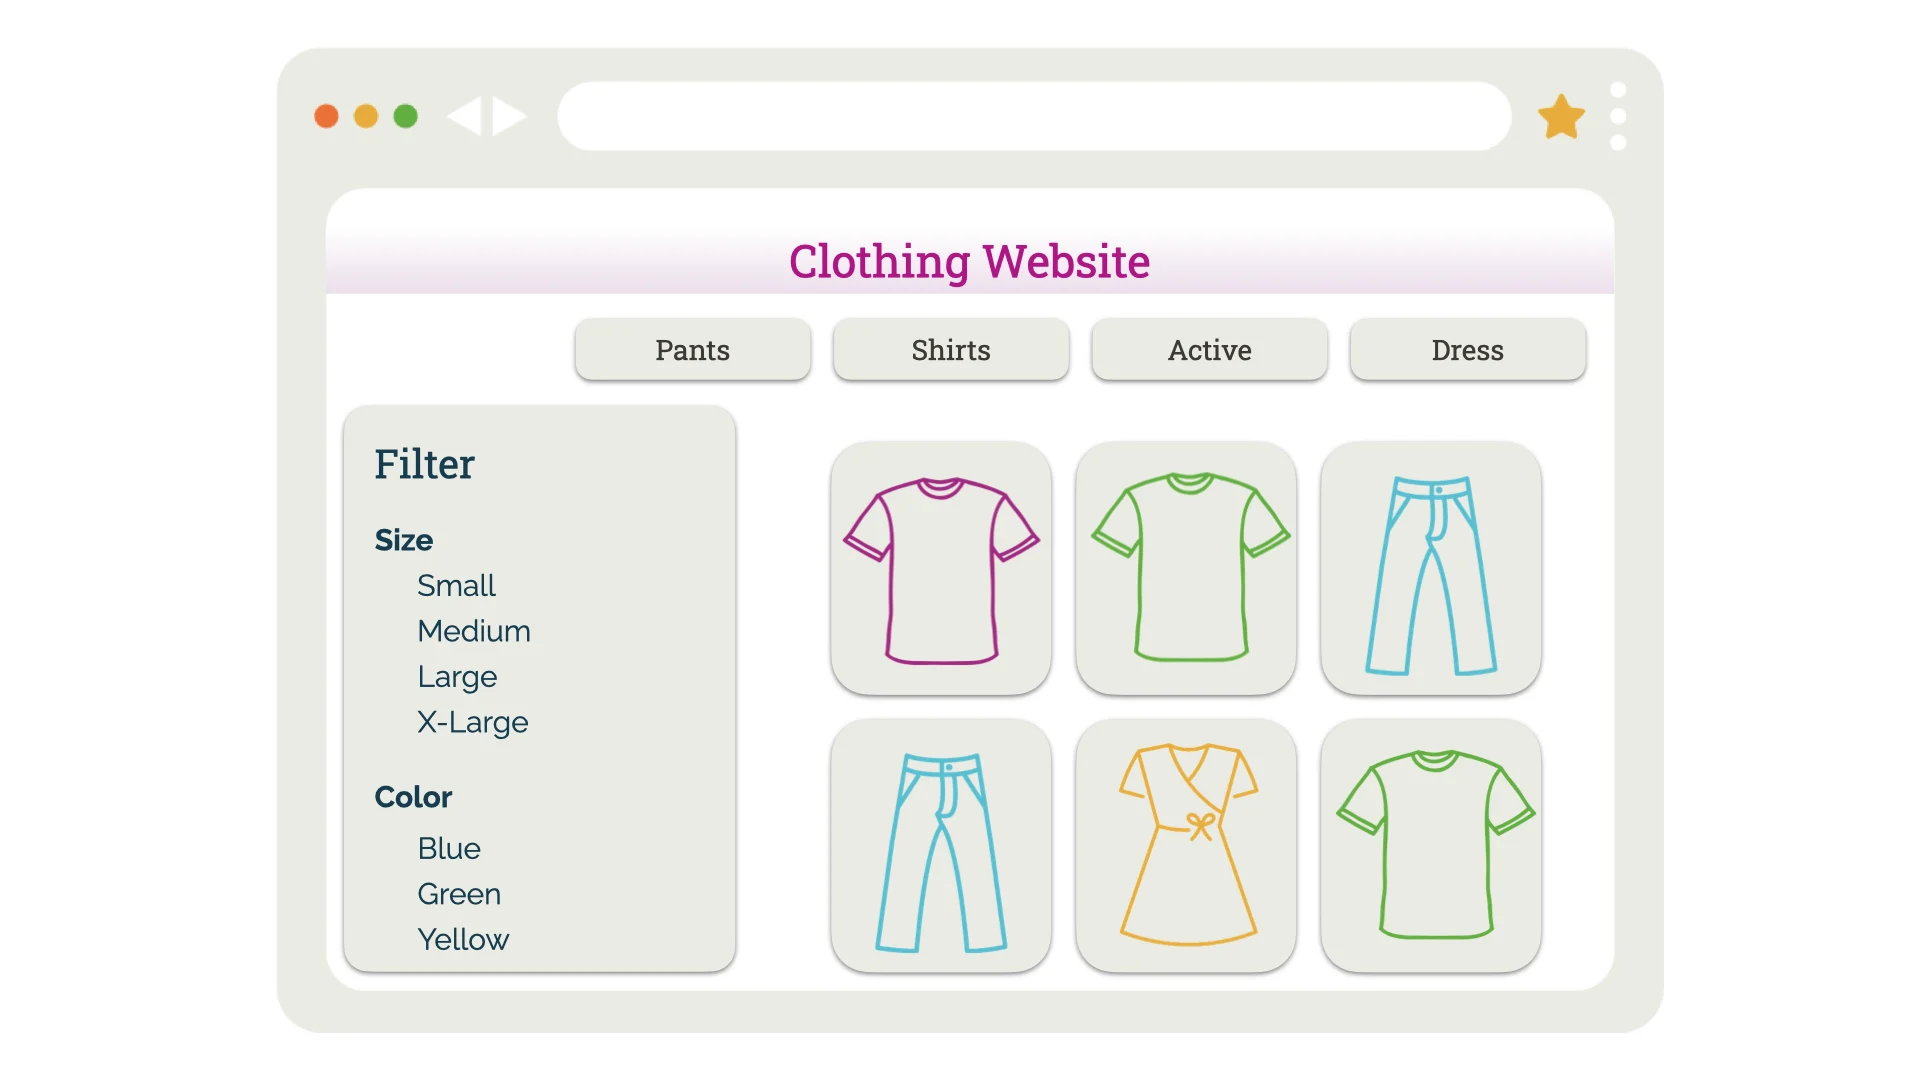Open the Shirts category tab
This screenshot has height=1080, width=1920.
[x=951, y=349]
